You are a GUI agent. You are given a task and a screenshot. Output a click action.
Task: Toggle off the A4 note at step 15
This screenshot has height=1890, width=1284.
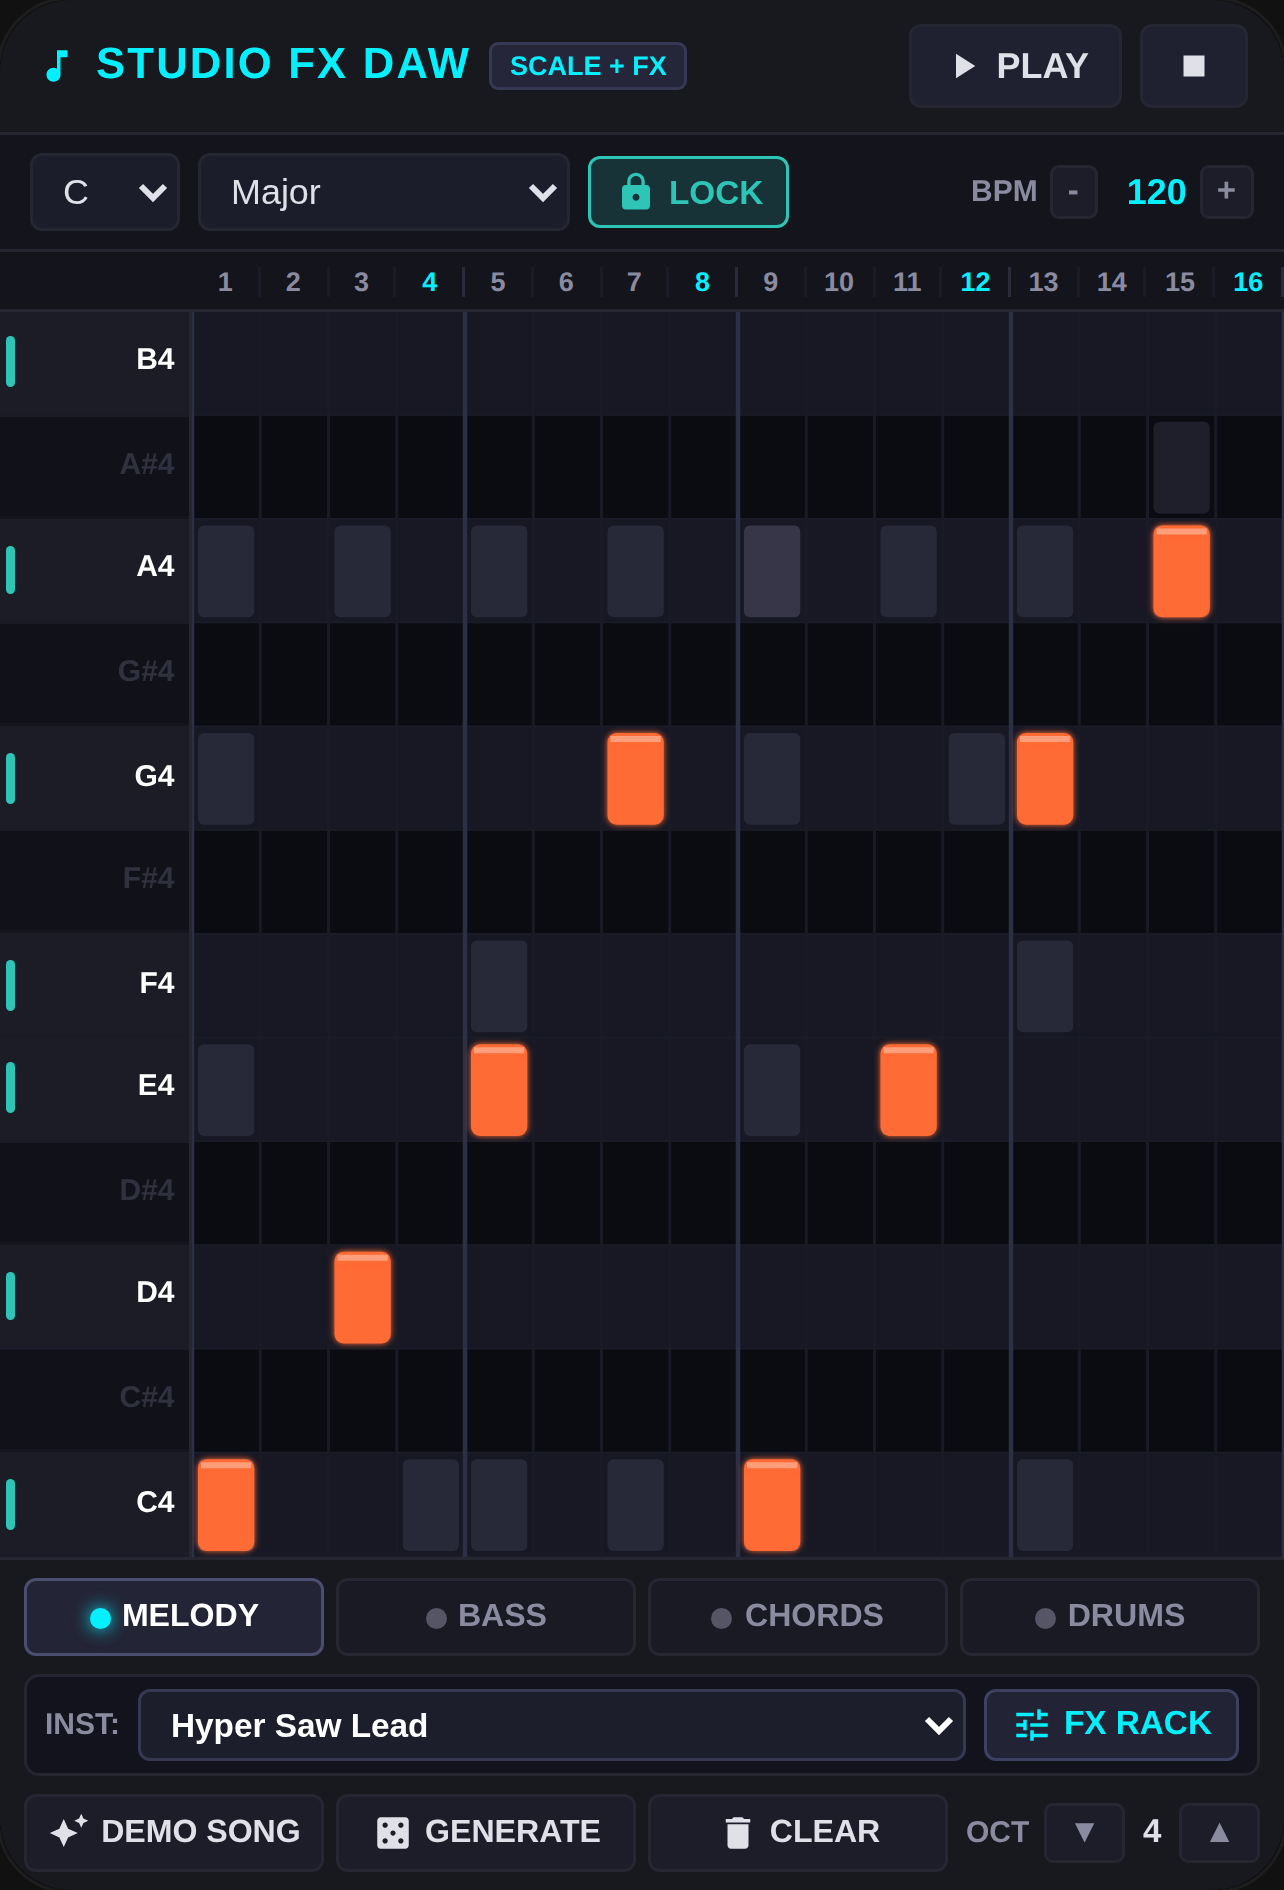coord(1181,571)
